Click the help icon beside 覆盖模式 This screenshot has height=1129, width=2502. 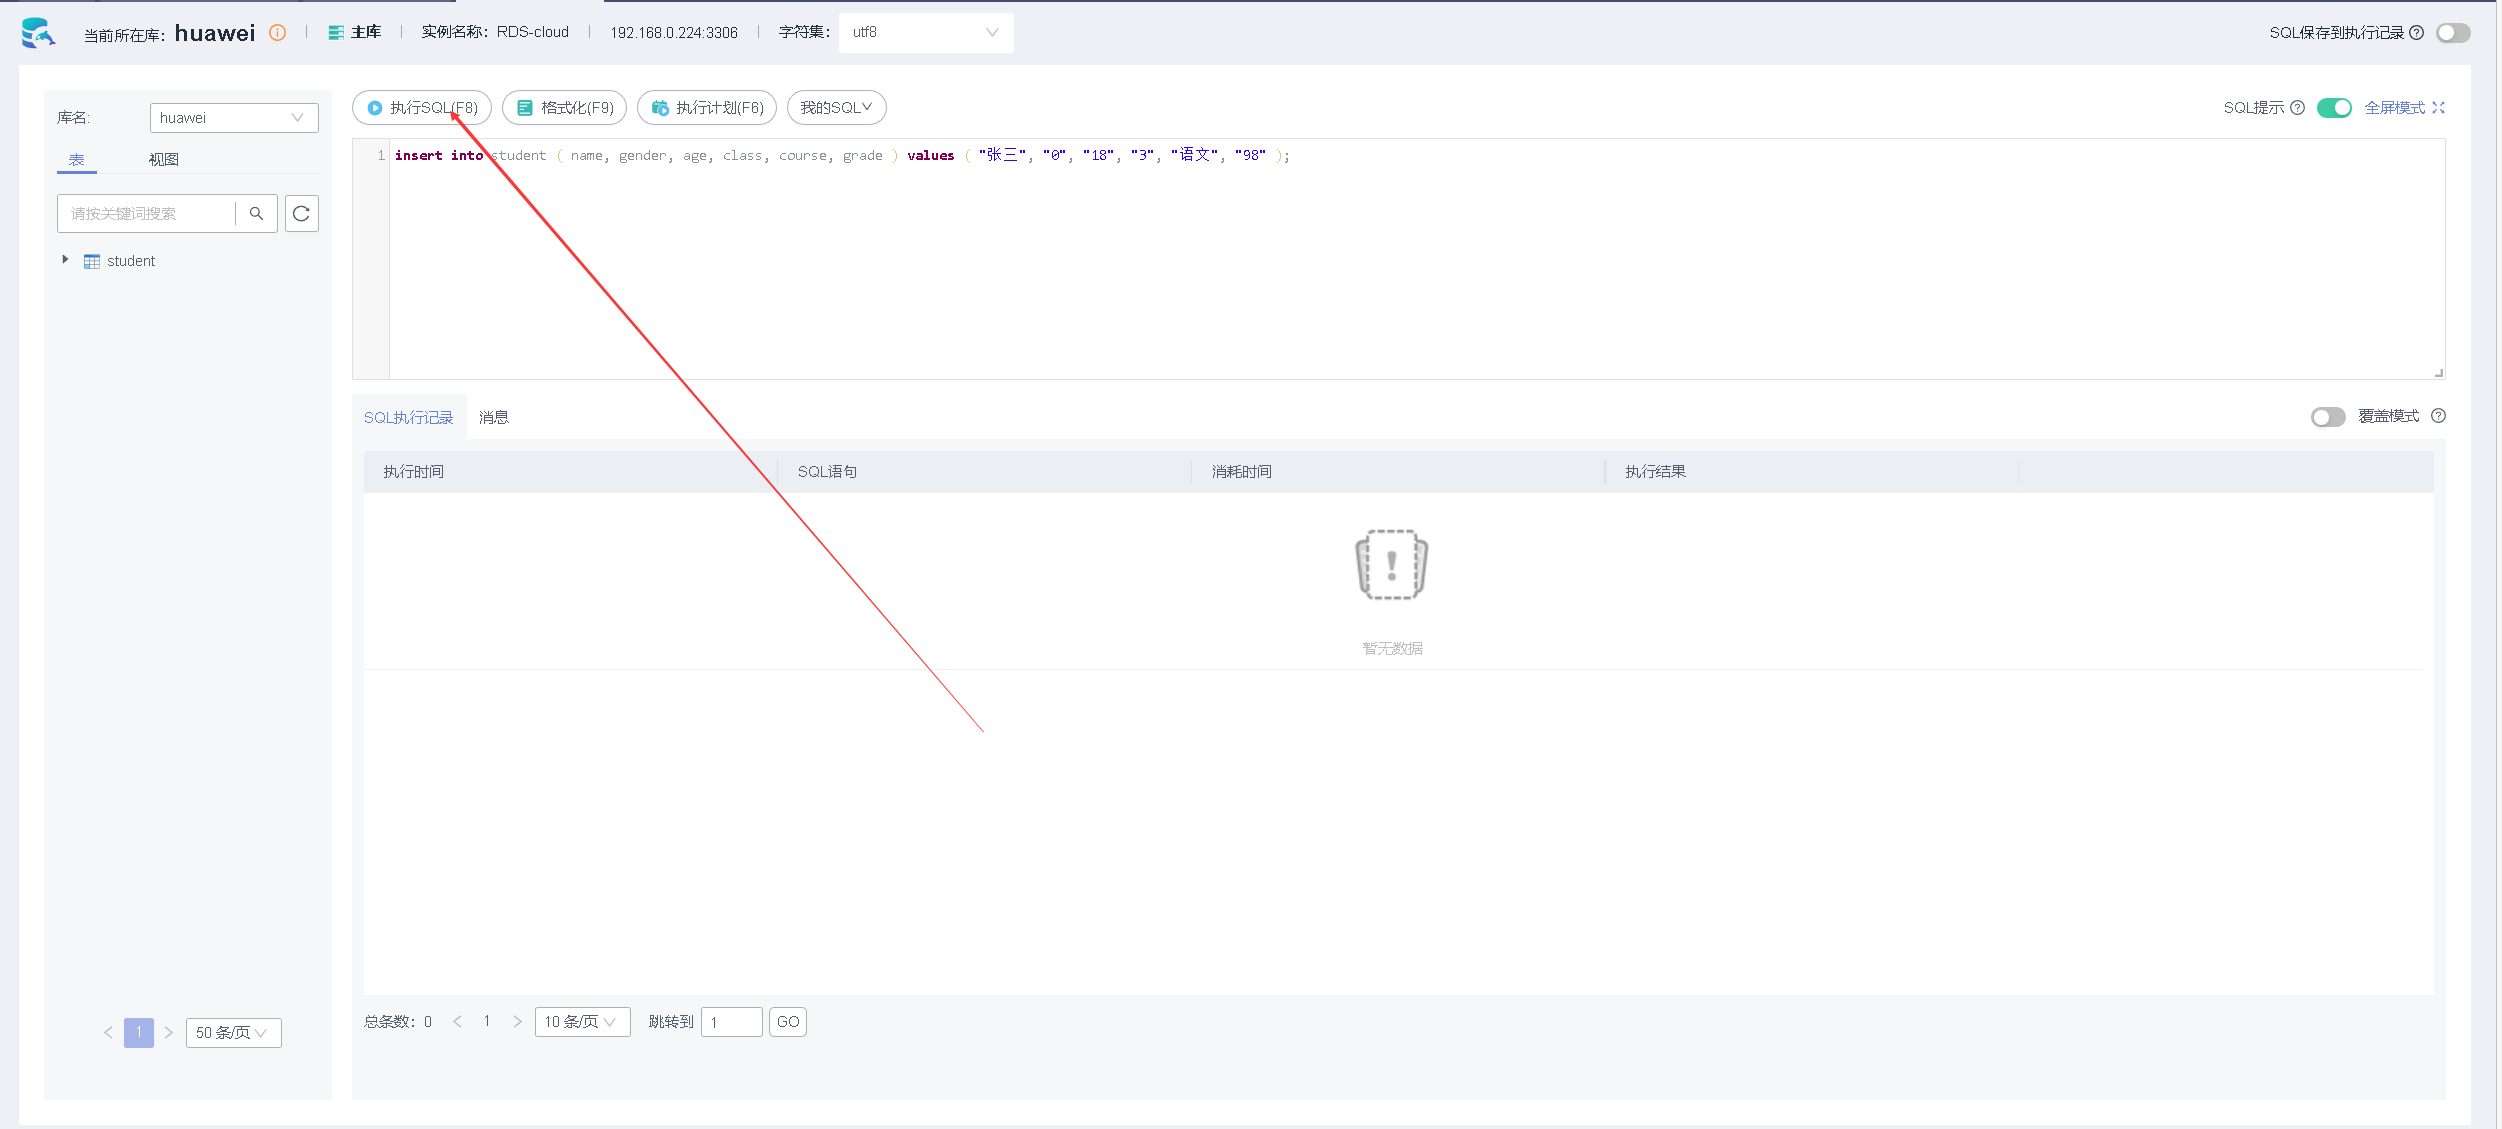coord(2438,416)
